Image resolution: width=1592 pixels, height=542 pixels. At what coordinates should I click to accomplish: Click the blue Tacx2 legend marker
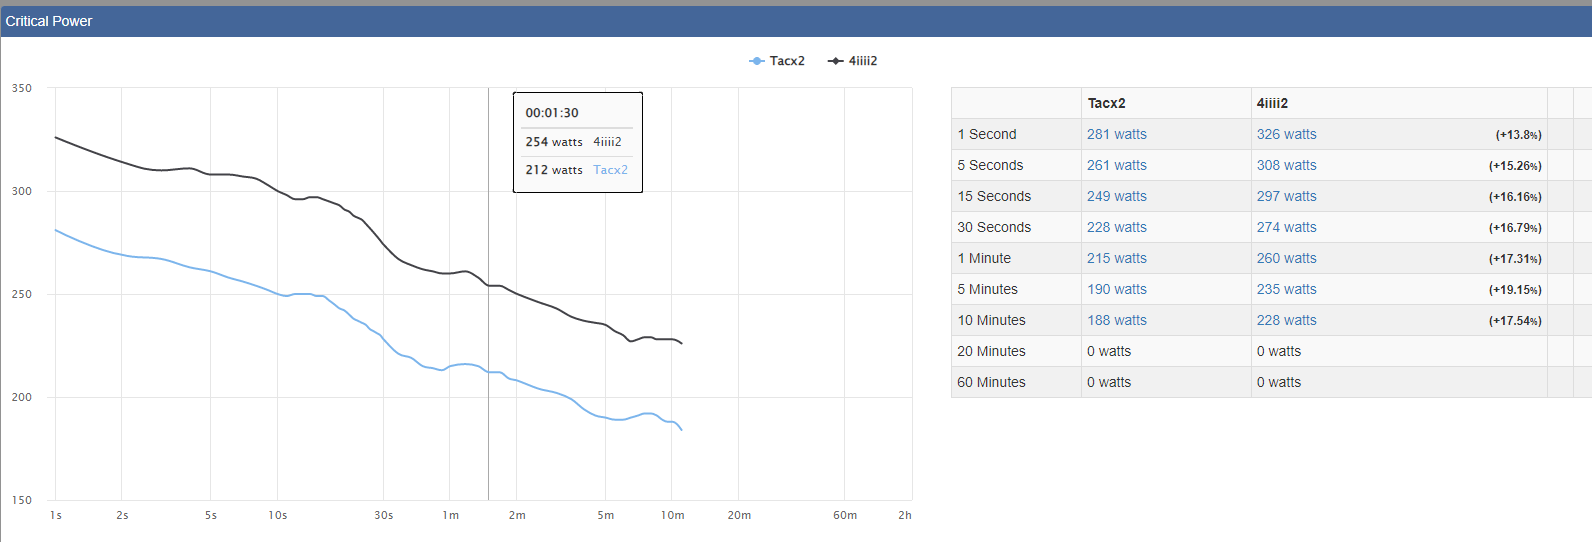(757, 61)
